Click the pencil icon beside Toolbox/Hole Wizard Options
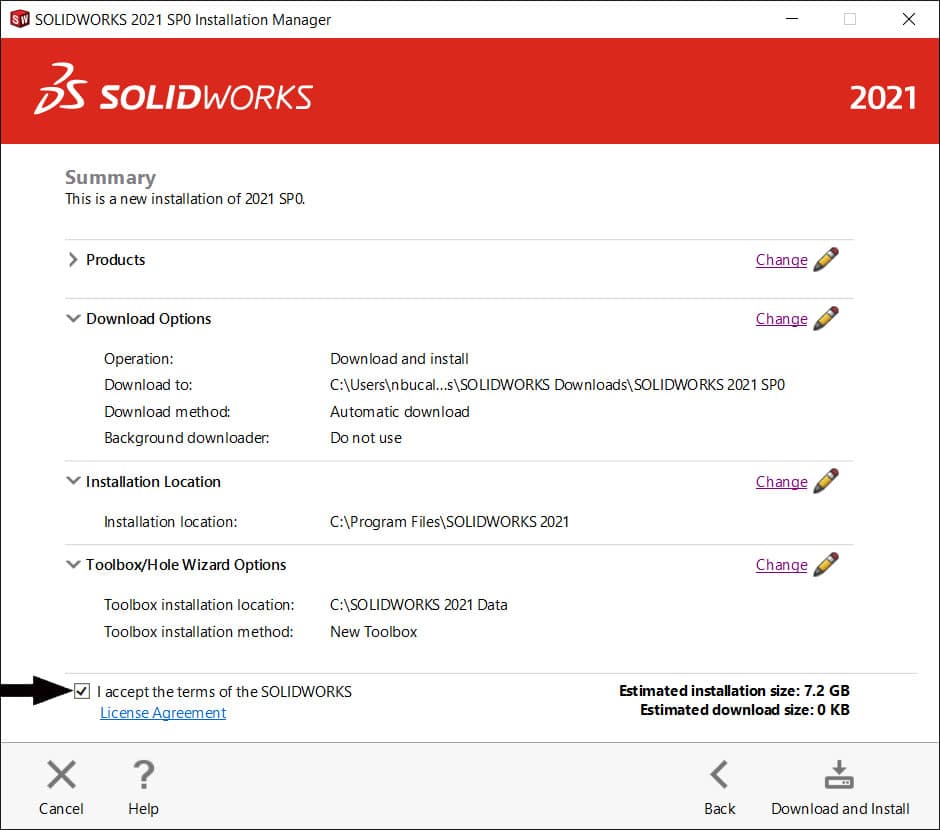This screenshot has width=940, height=830. tap(827, 565)
